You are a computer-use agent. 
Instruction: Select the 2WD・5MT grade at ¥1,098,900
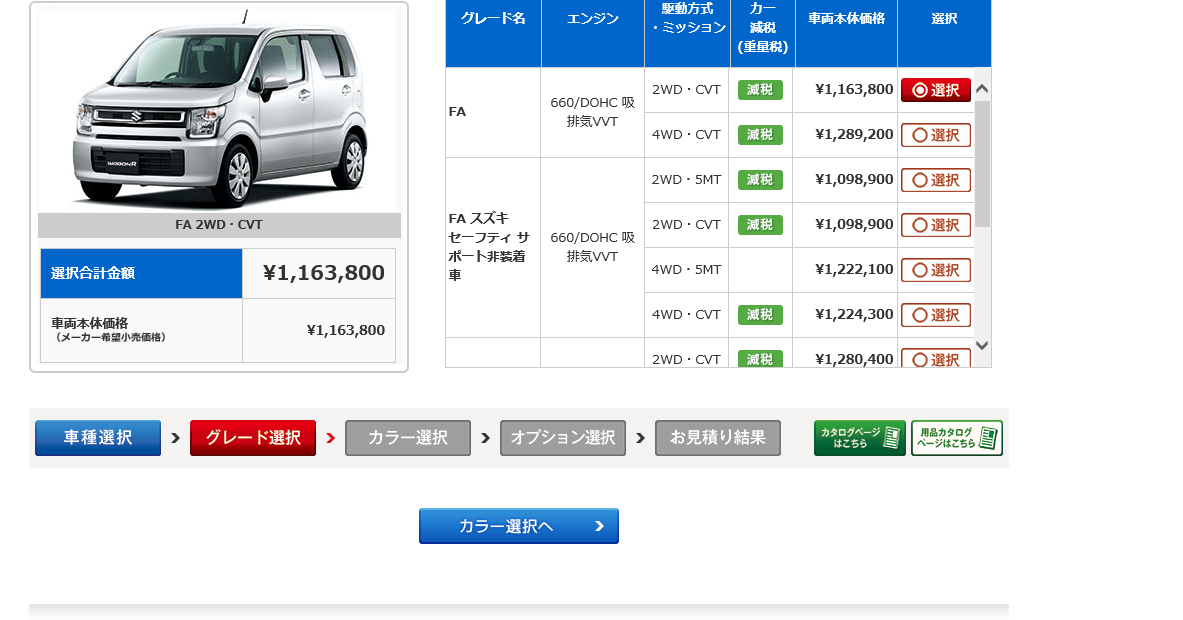pos(936,180)
